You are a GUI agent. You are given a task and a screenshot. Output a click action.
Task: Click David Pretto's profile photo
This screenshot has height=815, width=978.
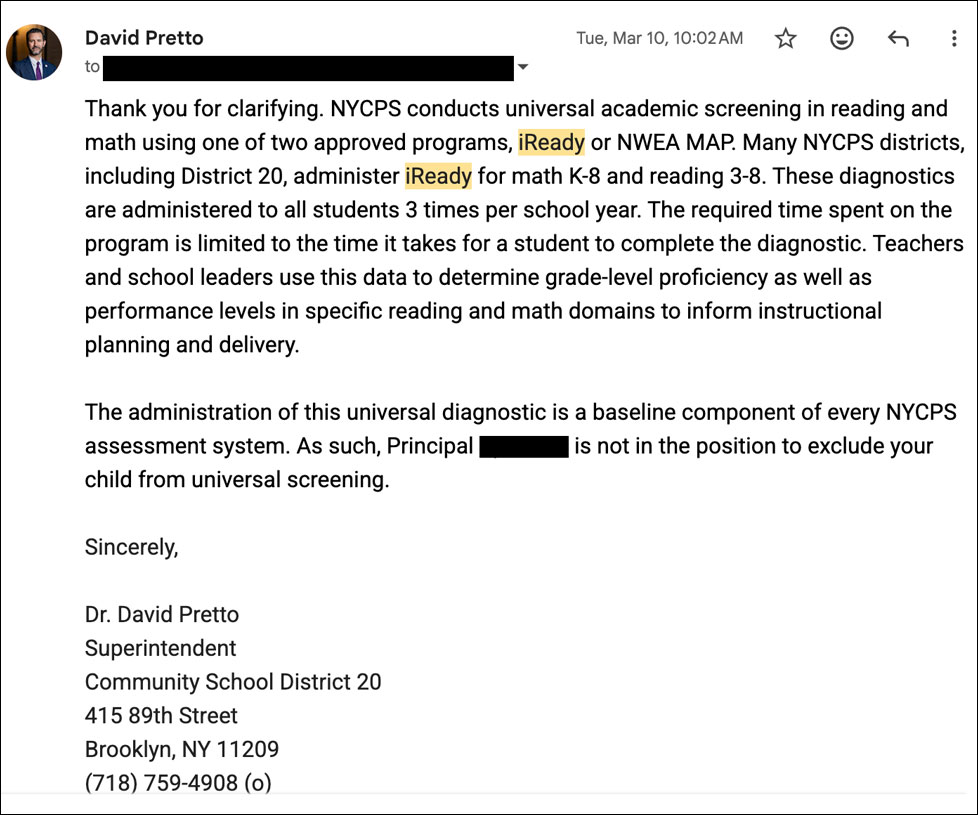pyautogui.click(x=35, y=52)
